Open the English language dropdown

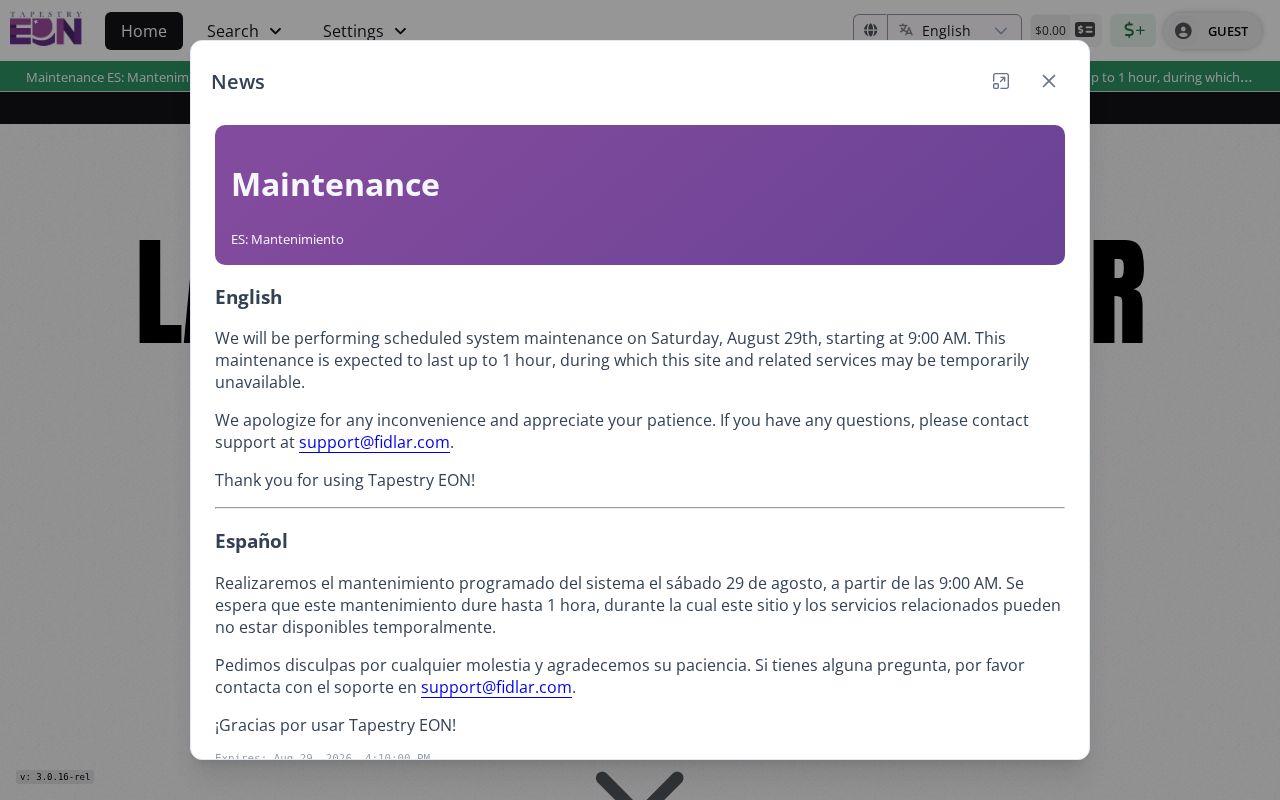[954, 31]
